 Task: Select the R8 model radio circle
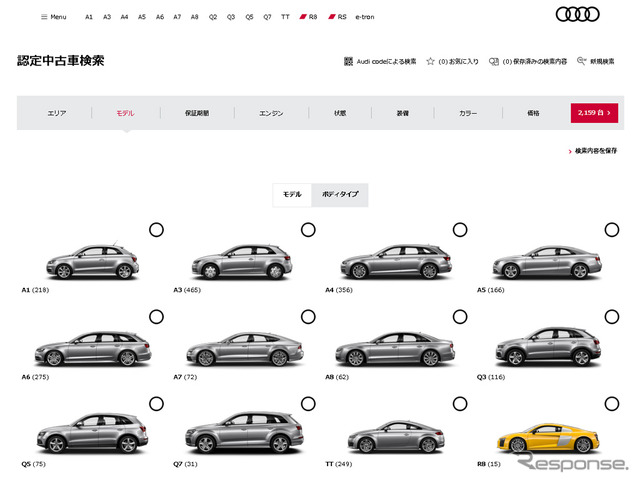point(612,404)
